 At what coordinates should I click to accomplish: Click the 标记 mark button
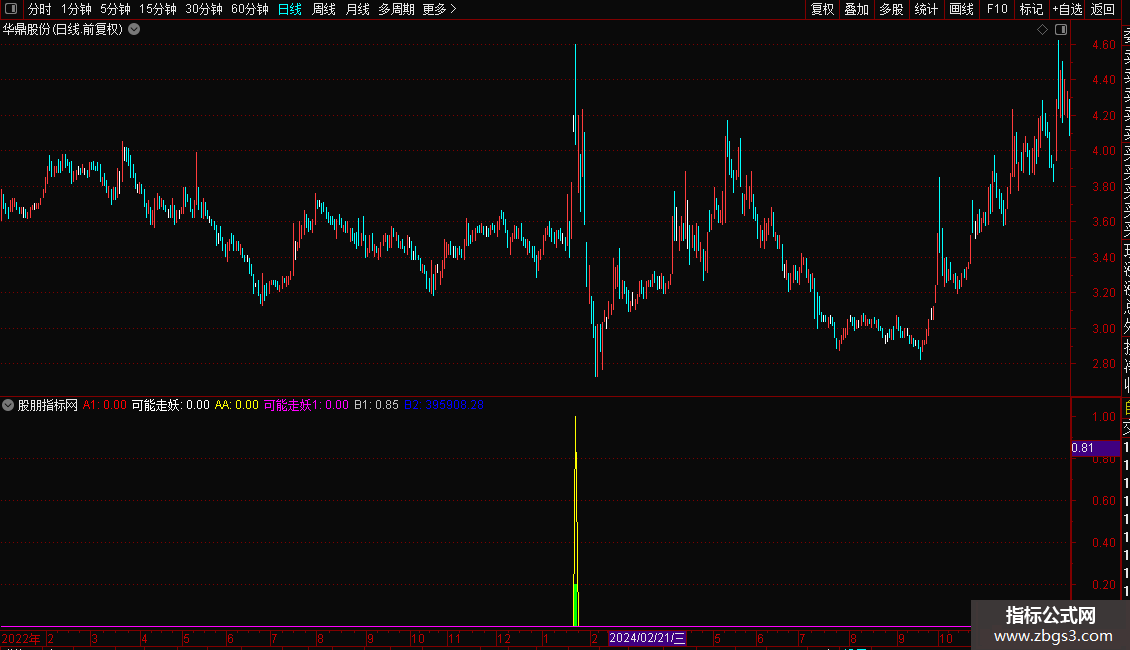[x=1031, y=9]
